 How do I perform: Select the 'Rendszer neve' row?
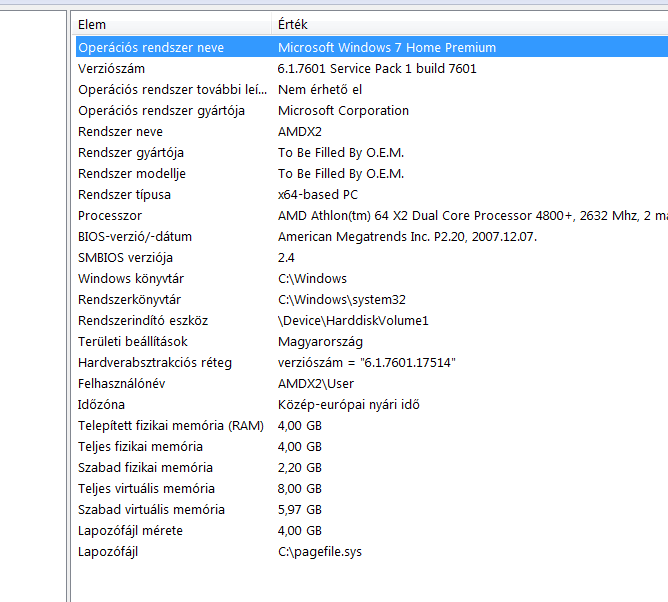pos(372,131)
